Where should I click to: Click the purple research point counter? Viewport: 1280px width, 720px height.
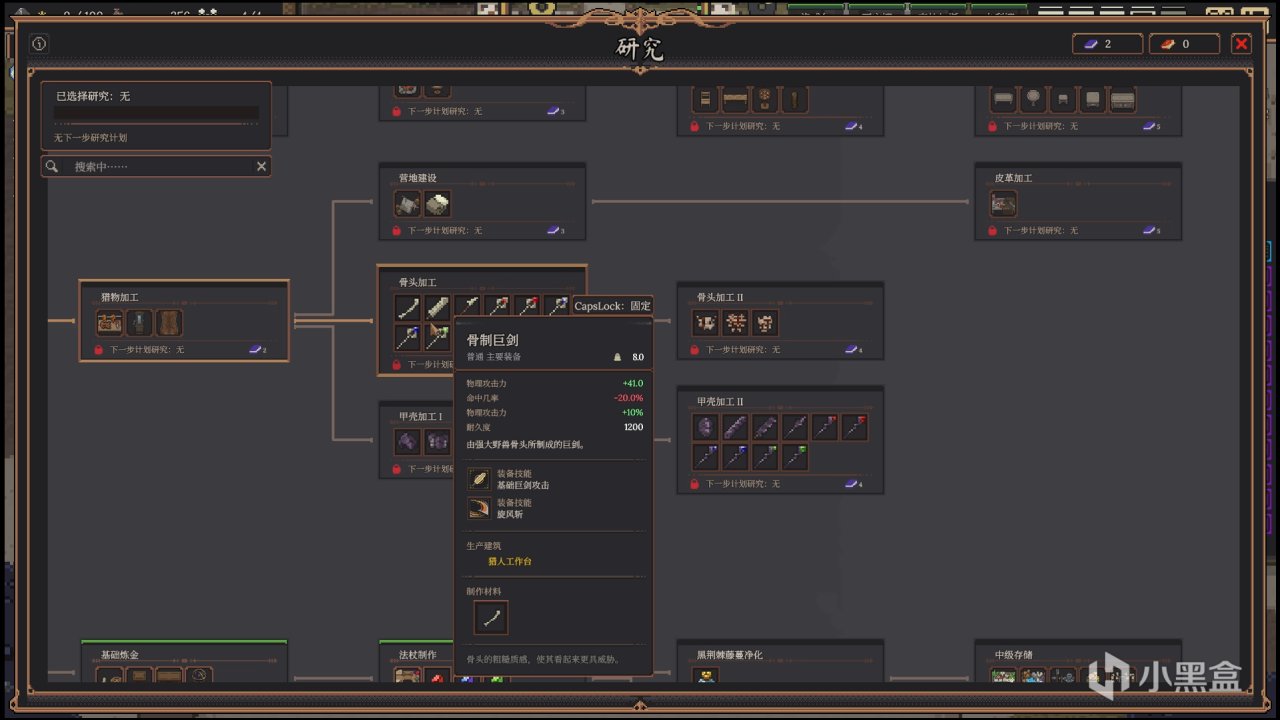point(1107,44)
